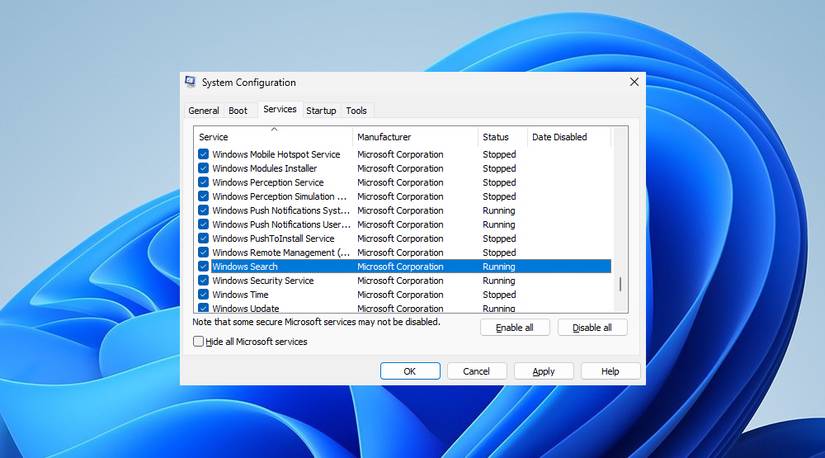Image resolution: width=825 pixels, height=458 pixels.
Task: Click the Disable all button
Action: coord(592,327)
